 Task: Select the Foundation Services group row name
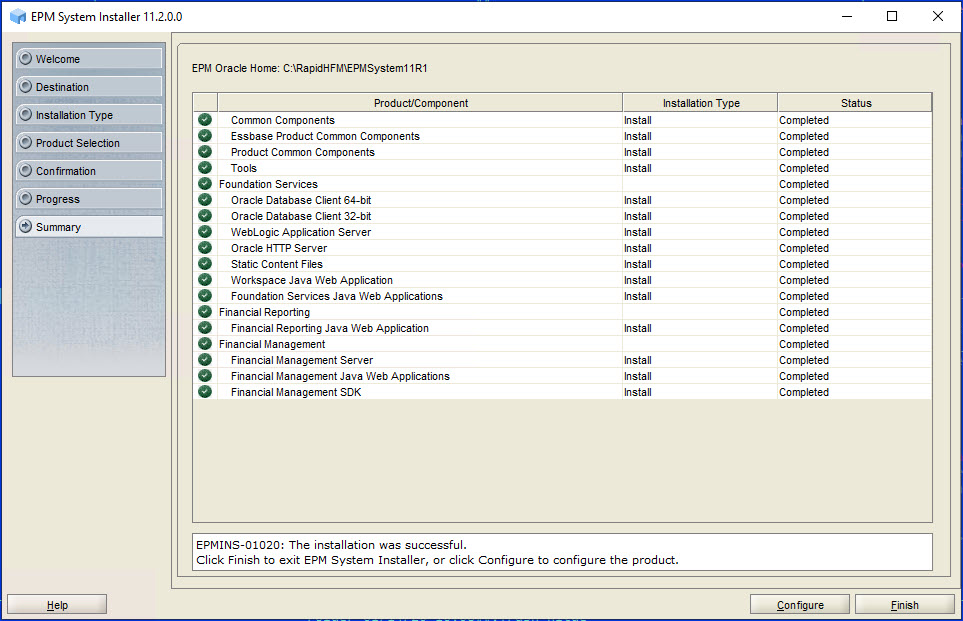[x=268, y=184]
